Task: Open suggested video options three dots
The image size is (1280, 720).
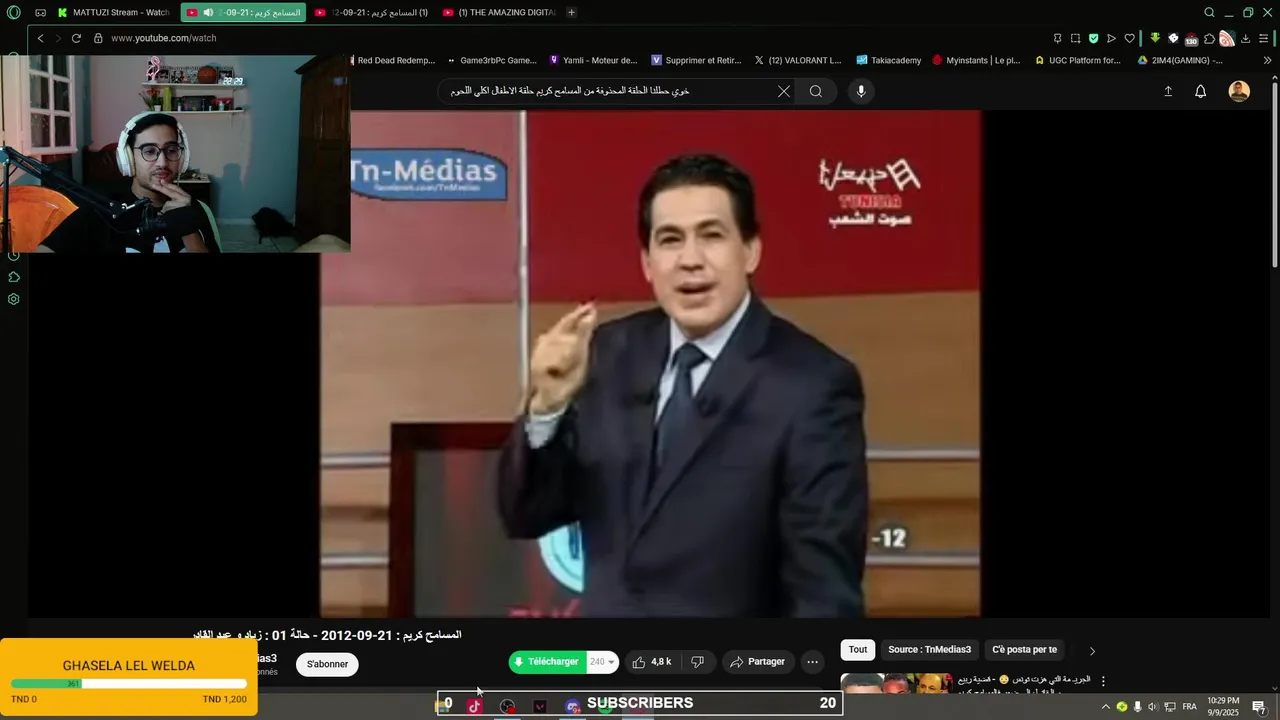Action: tap(1104, 681)
